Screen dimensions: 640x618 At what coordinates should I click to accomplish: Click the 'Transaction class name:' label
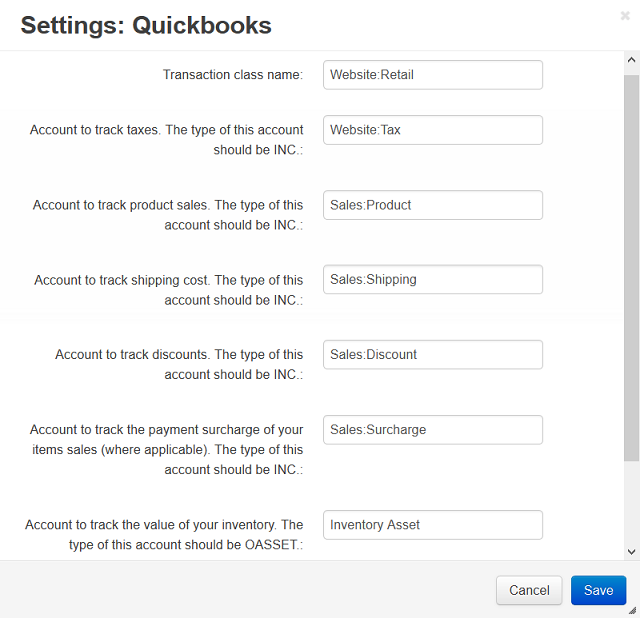click(x=233, y=75)
